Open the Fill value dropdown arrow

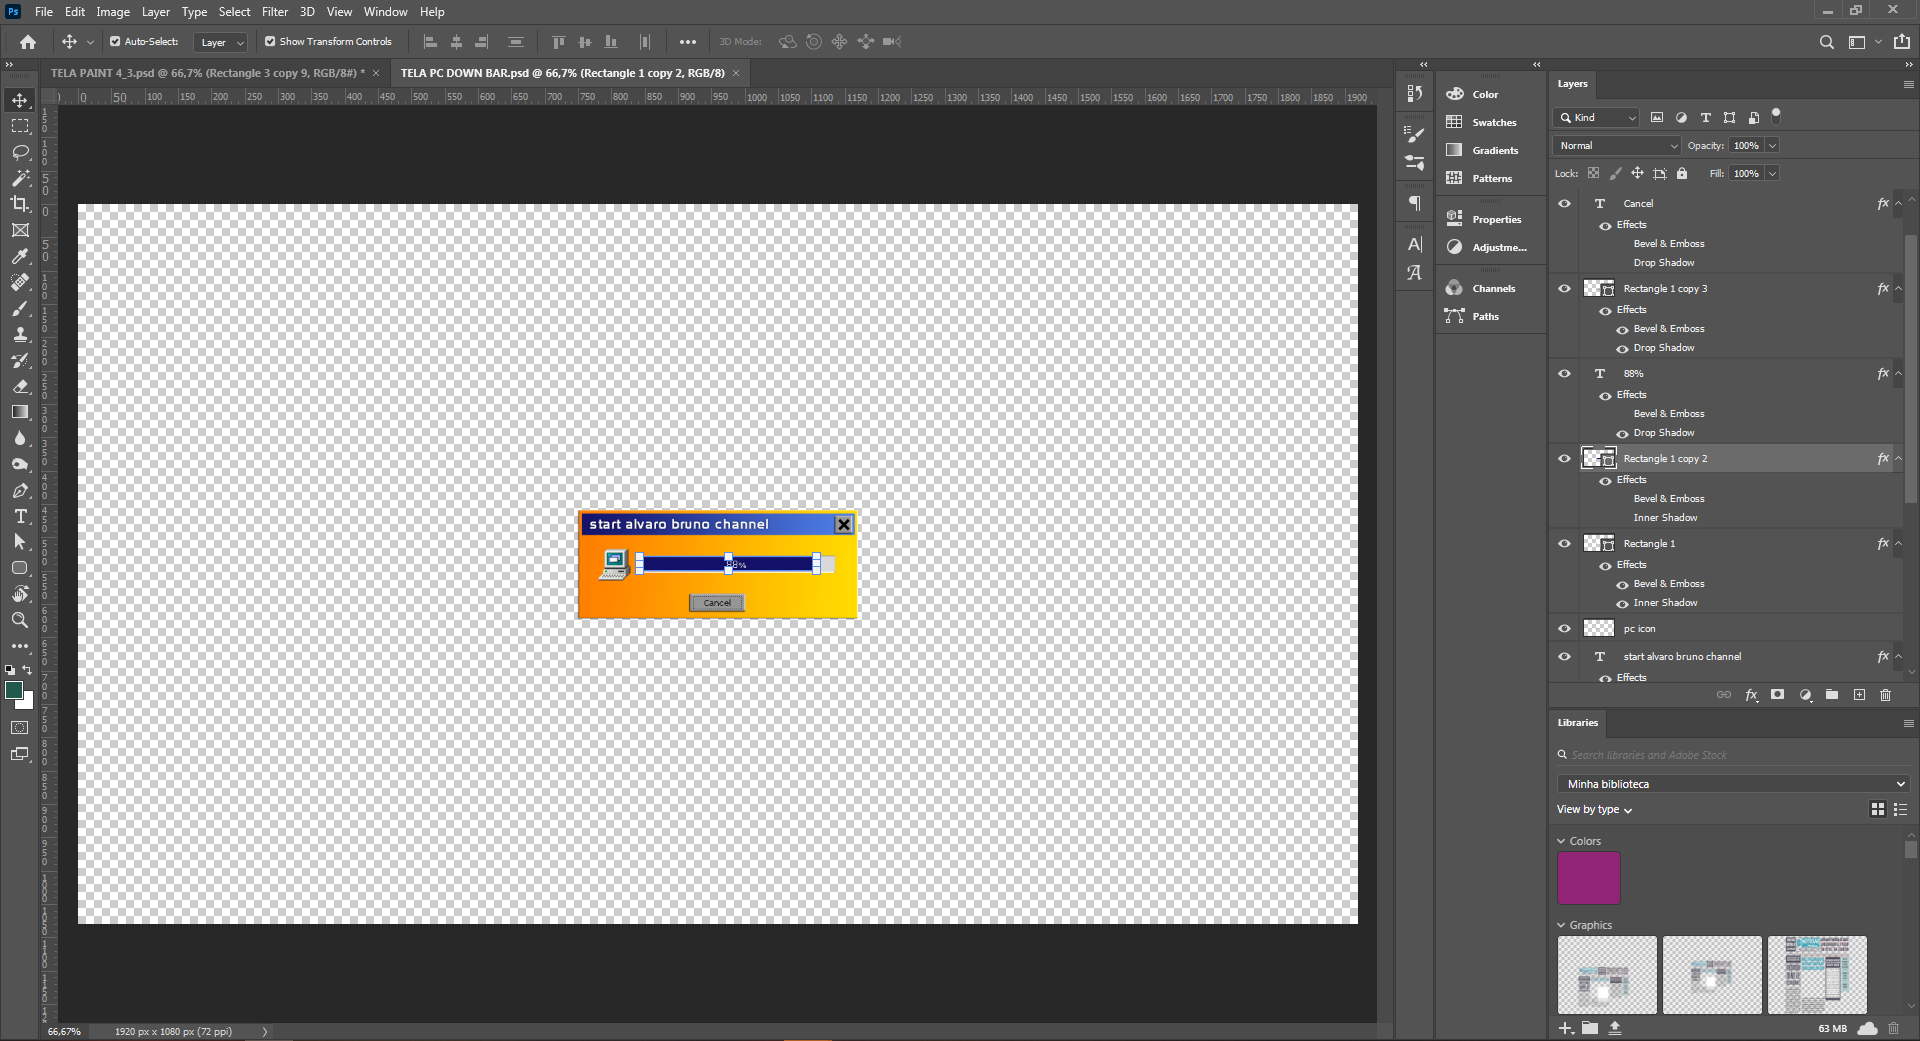(x=1772, y=174)
